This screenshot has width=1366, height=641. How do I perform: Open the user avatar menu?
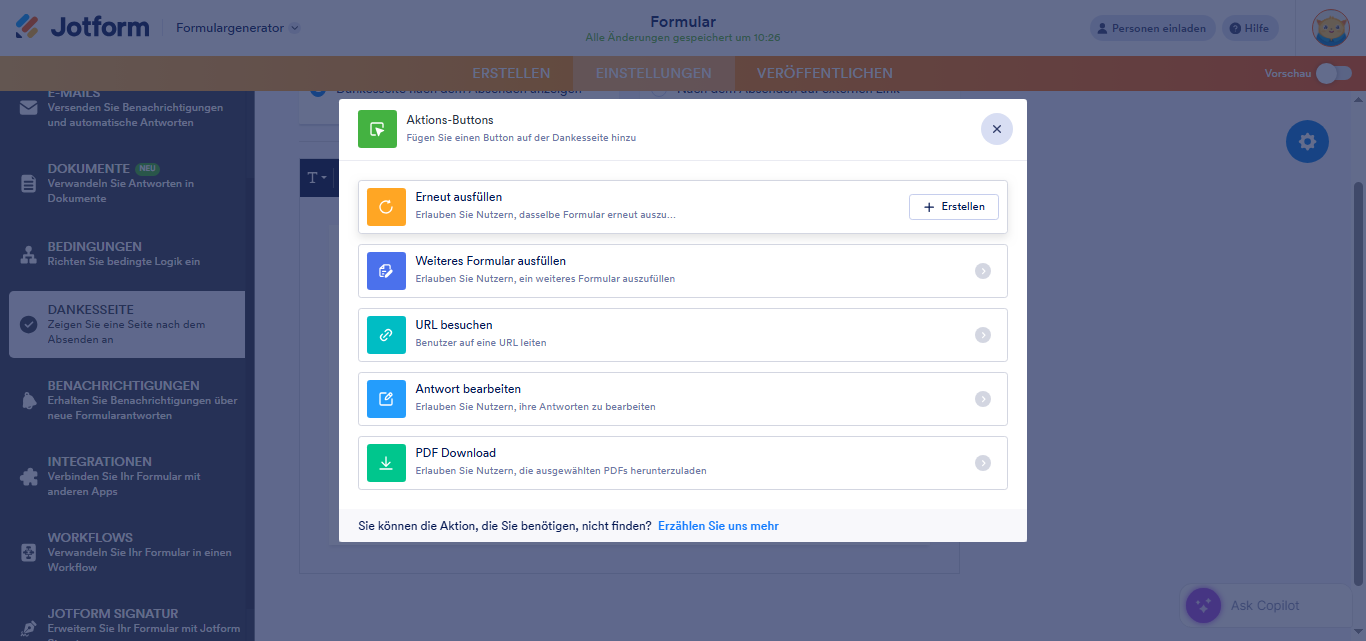click(1331, 28)
